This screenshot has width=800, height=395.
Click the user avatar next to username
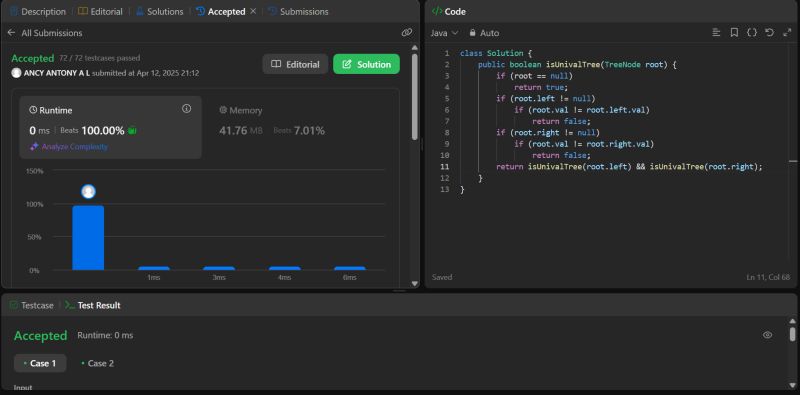pos(16,73)
